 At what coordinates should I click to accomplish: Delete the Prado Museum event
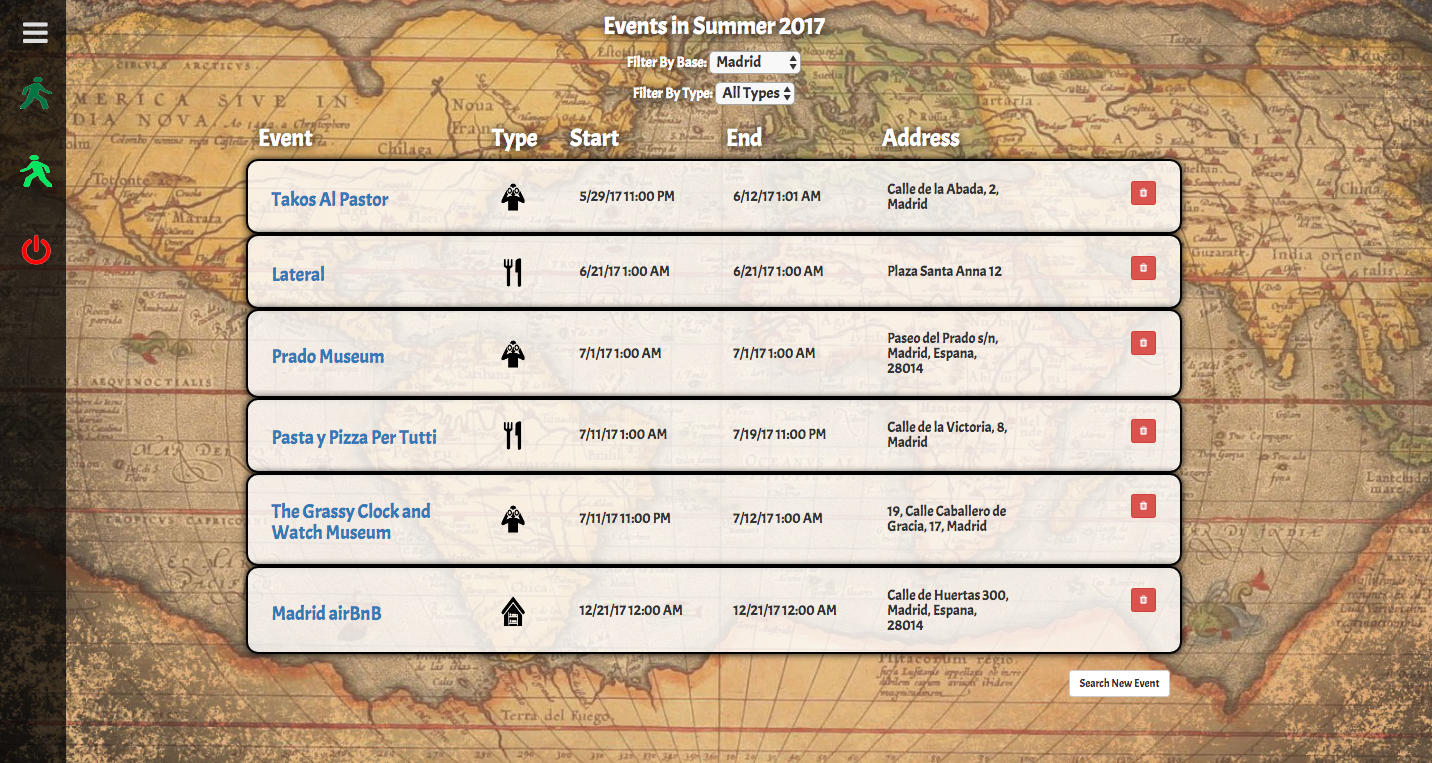(1143, 343)
